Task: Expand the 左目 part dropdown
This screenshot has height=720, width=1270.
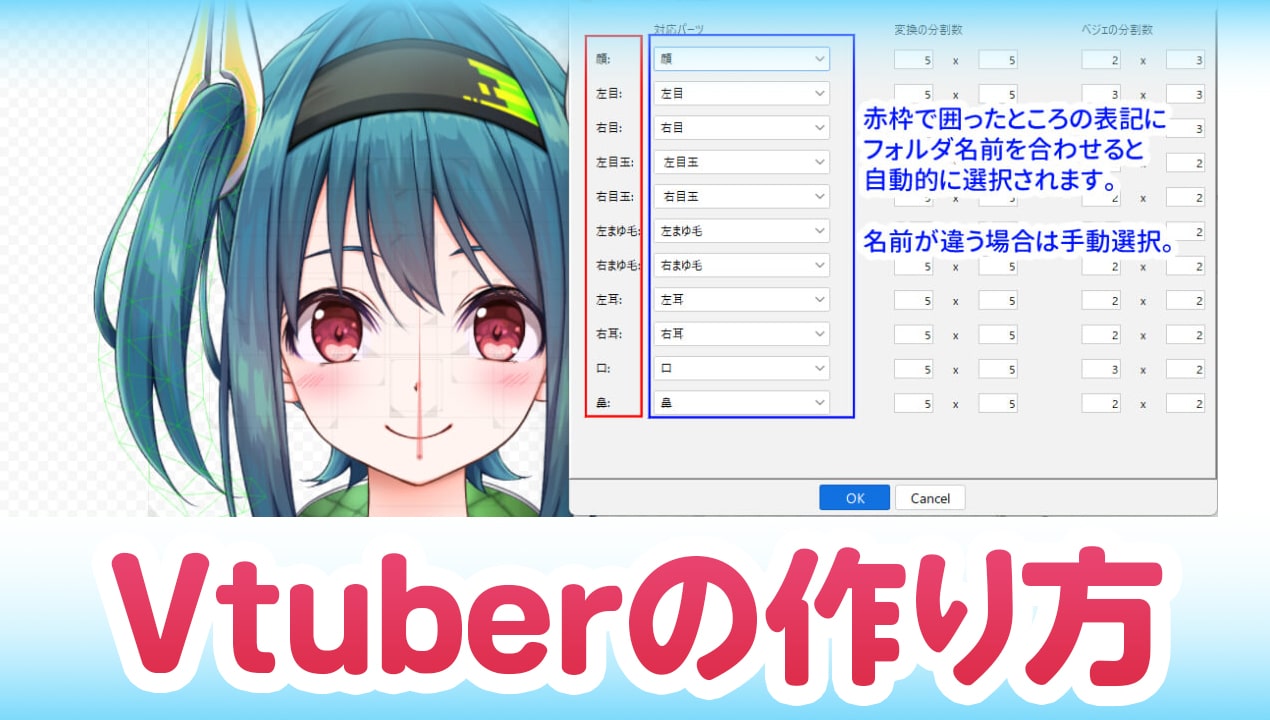Action: [x=741, y=93]
